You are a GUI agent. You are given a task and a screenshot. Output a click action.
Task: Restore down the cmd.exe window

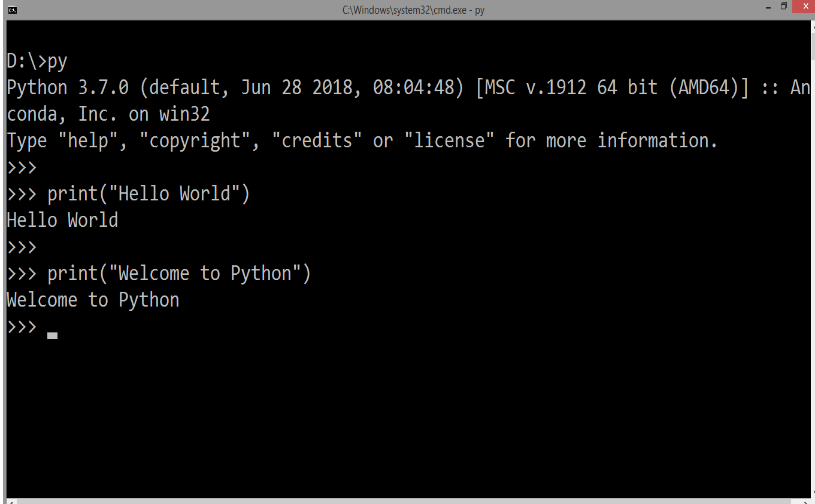783,7
